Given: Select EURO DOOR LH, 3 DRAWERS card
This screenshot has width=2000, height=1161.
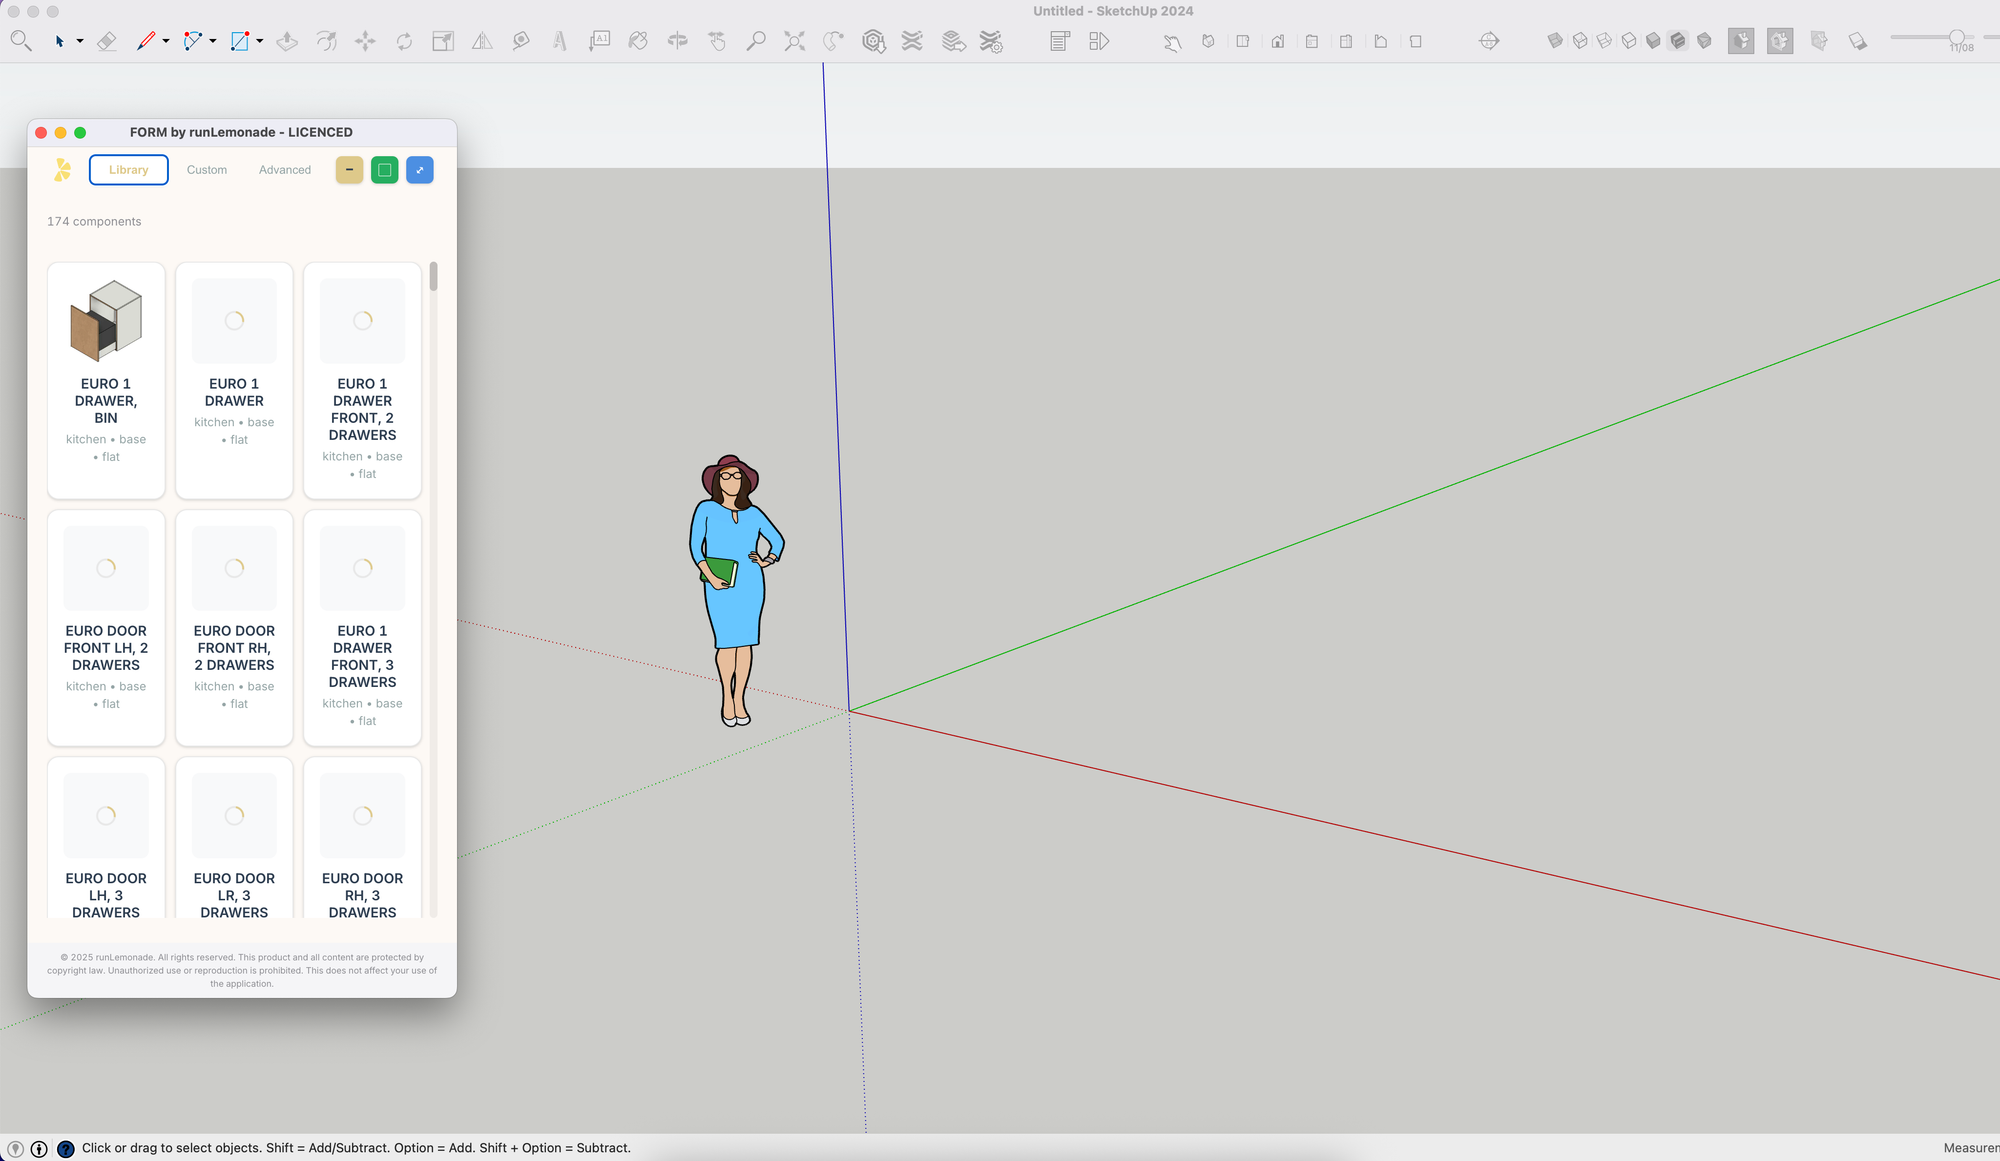Looking at the screenshot, I should pos(106,838).
